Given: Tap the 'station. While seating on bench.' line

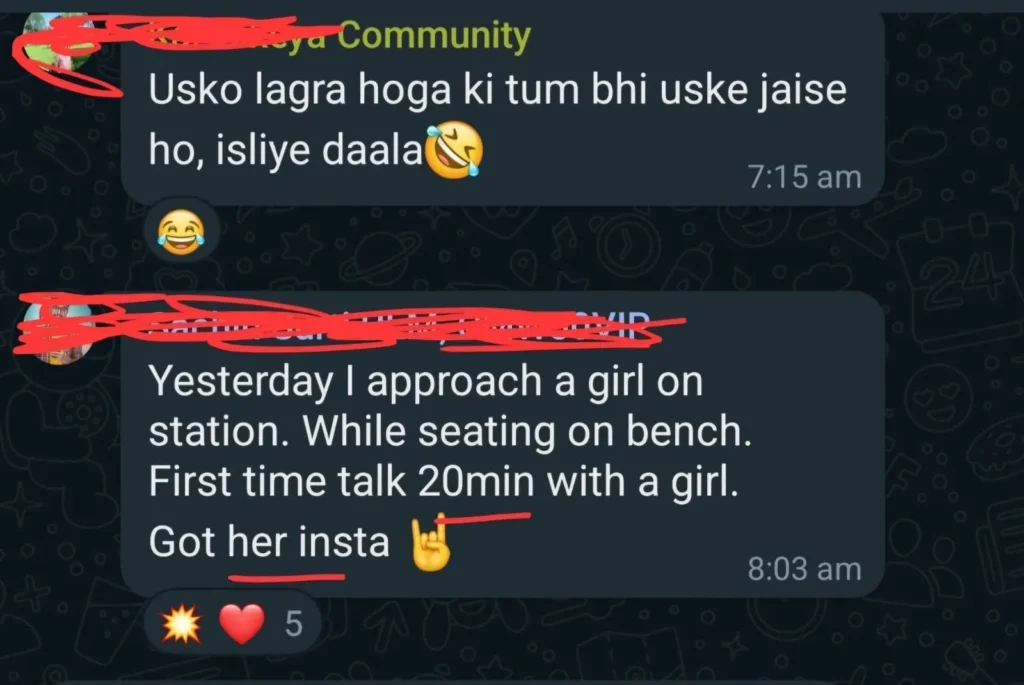Looking at the screenshot, I should coord(450,432).
